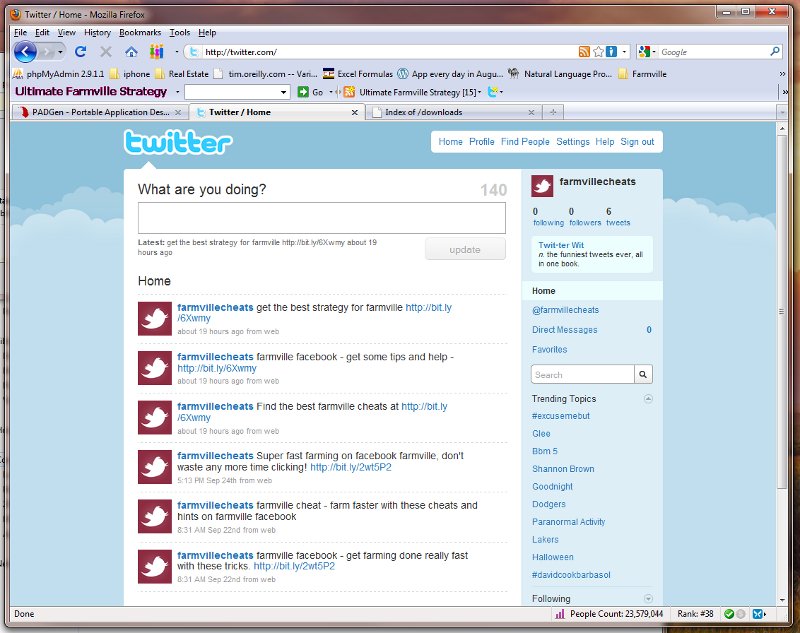Viewport: 800px width, 633px height.
Task: Open the Settings link
Action: [572, 142]
